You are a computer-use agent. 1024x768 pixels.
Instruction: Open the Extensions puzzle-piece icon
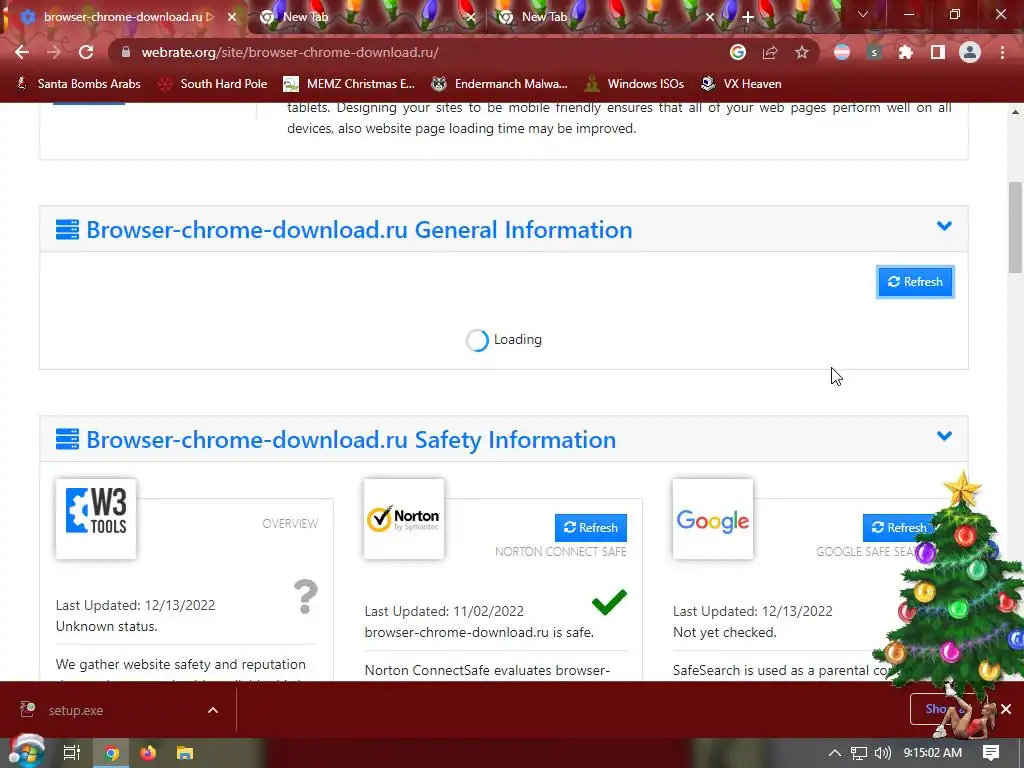coord(906,52)
